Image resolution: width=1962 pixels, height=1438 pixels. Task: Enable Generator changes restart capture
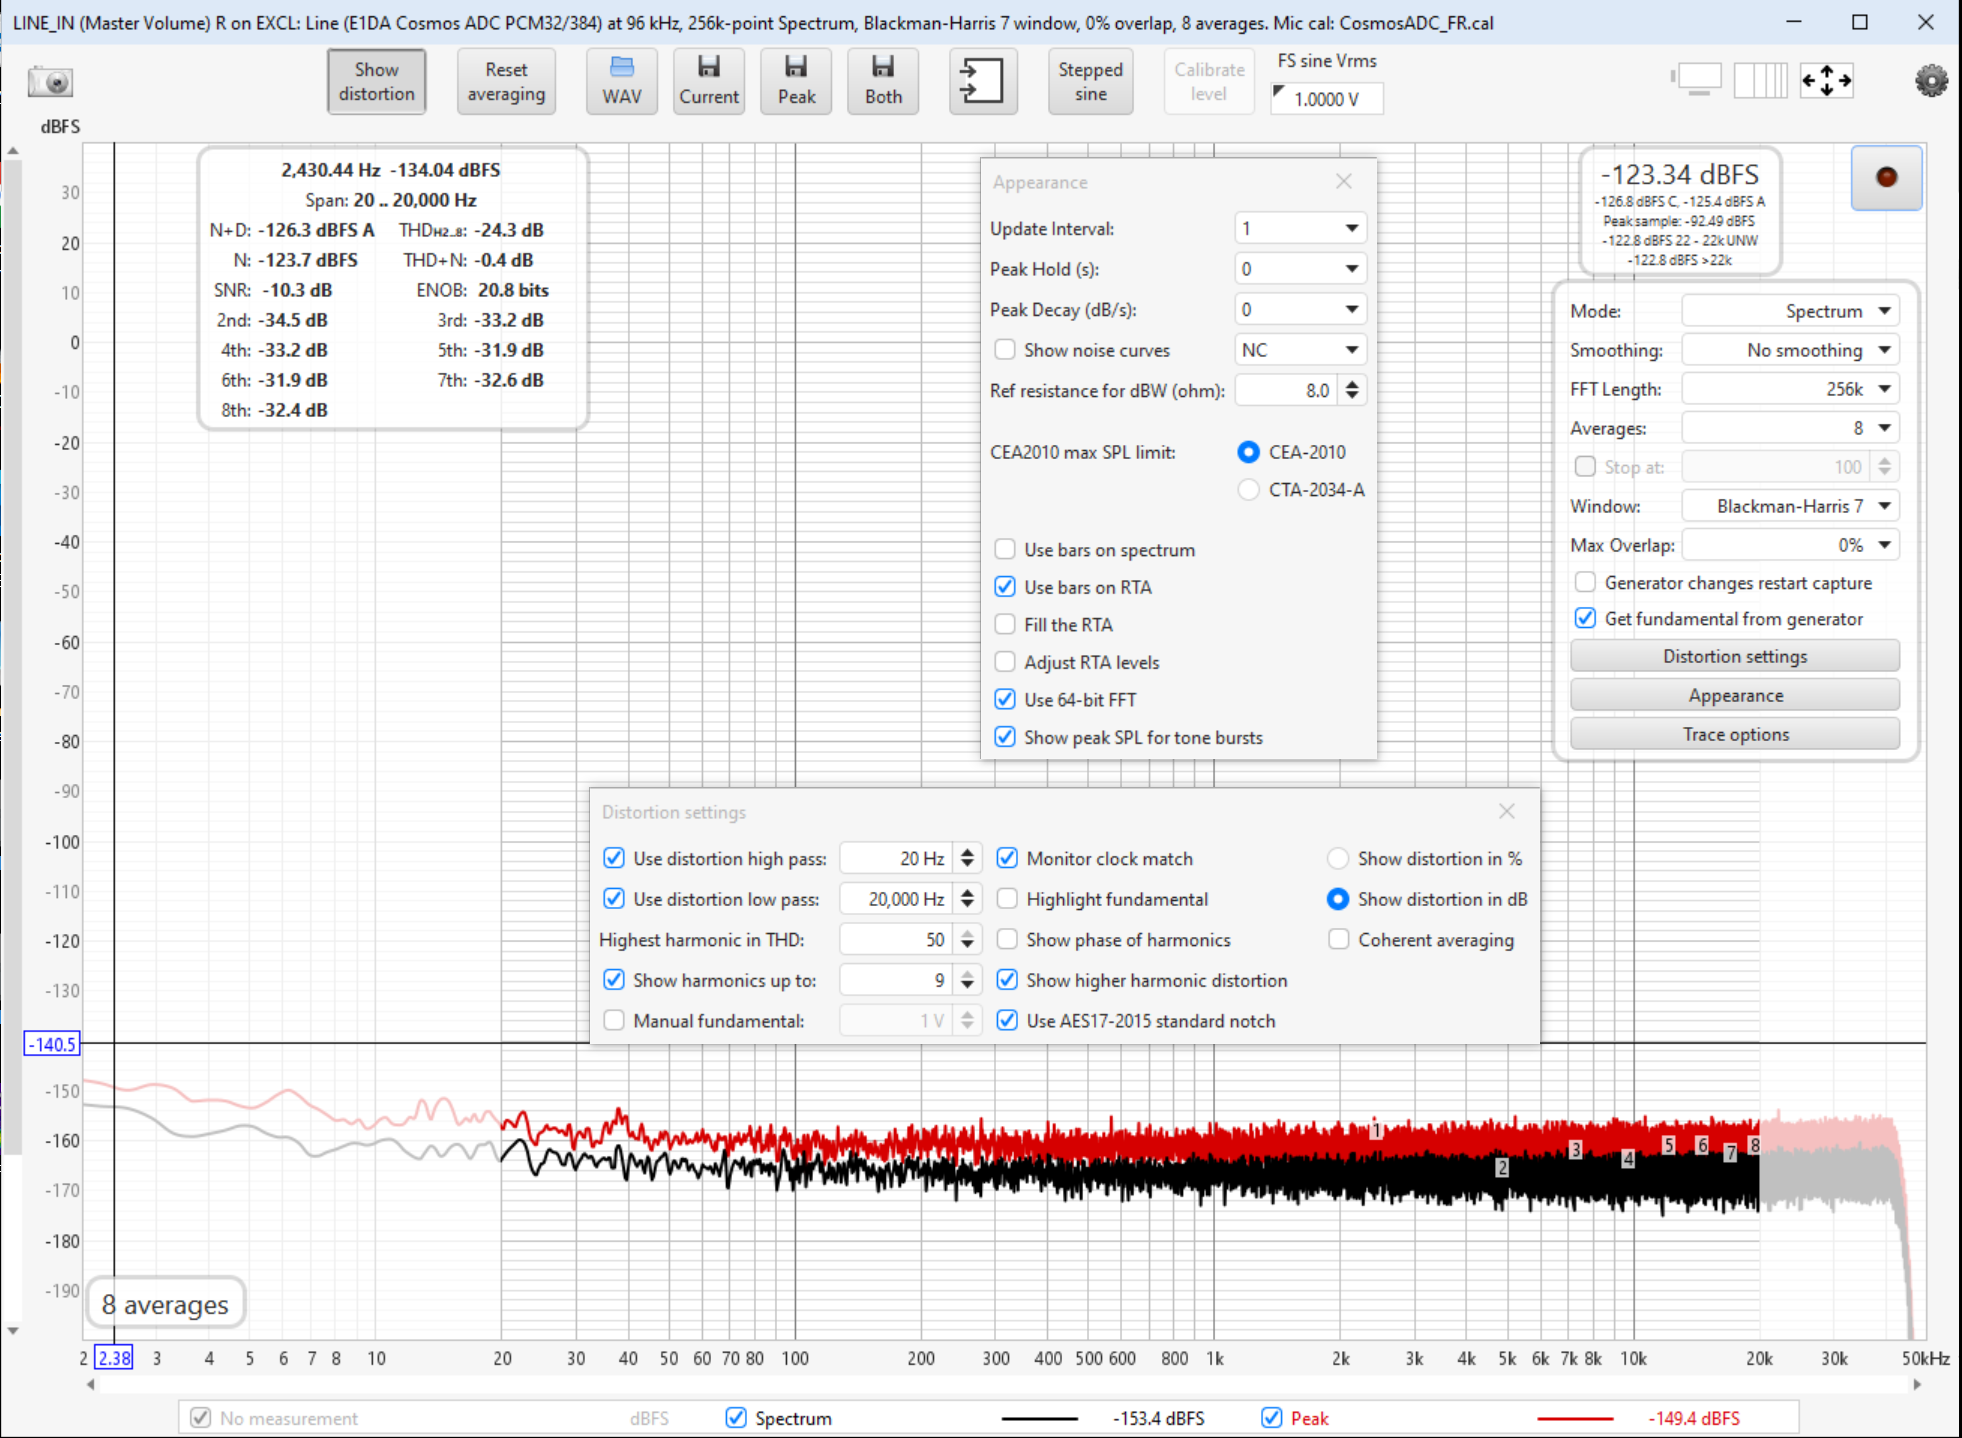(x=1585, y=583)
